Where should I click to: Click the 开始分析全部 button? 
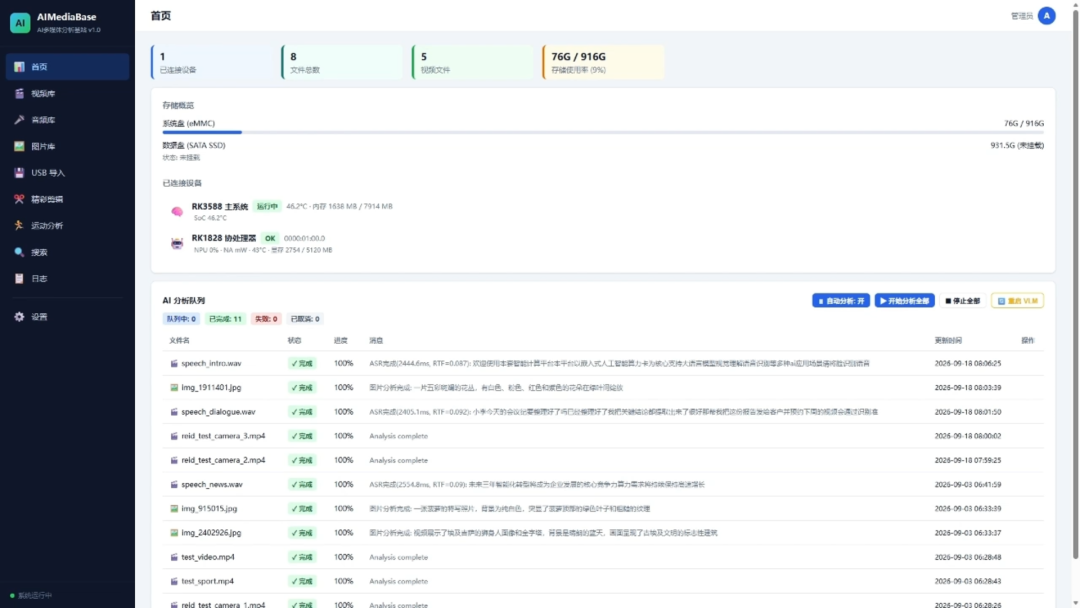pyautogui.click(x=904, y=301)
